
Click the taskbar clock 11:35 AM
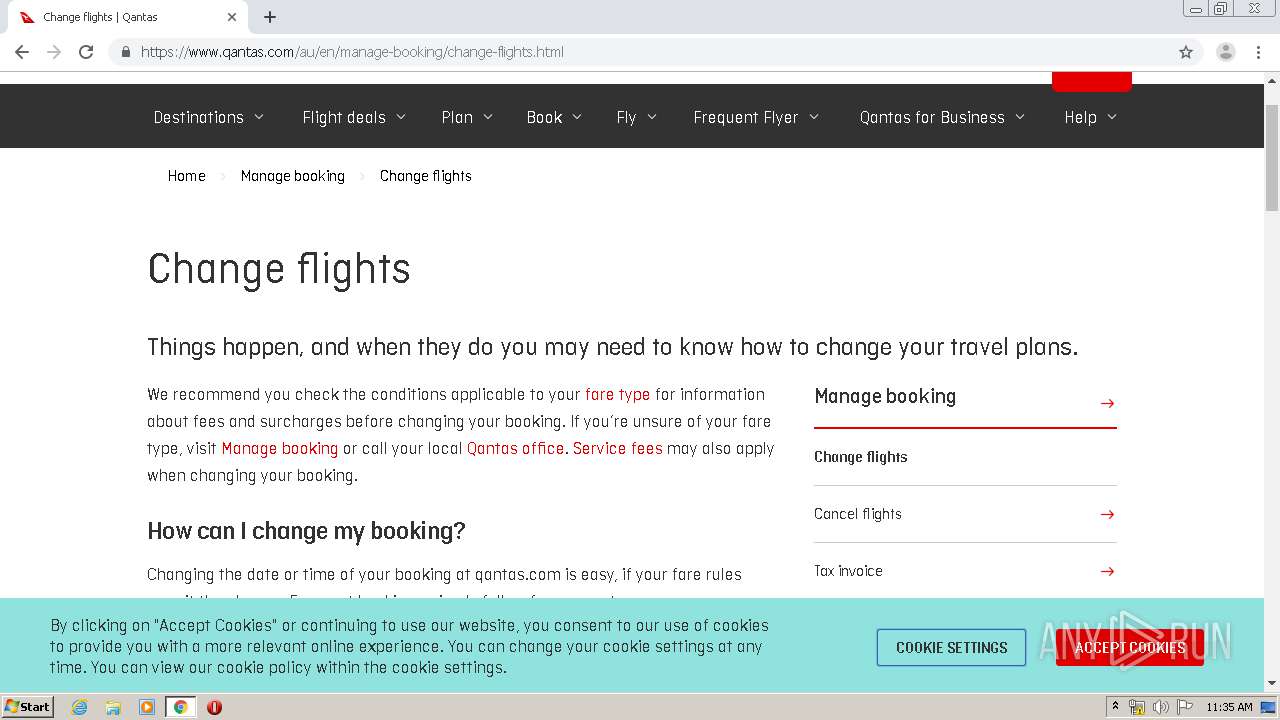1229,707
